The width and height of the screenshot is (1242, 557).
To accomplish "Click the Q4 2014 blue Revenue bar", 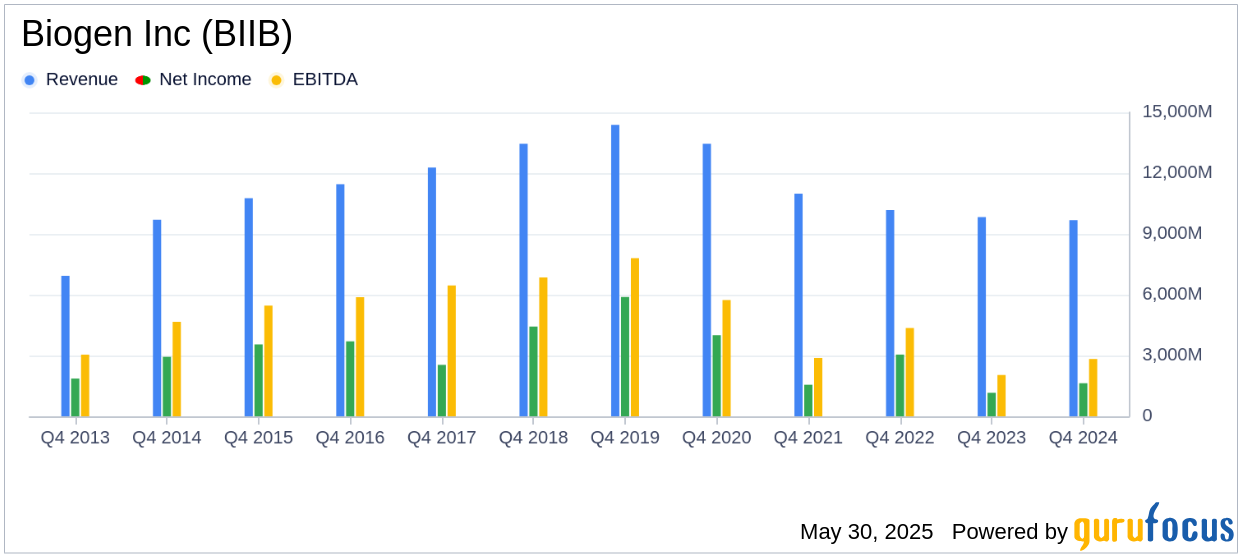I will [x=157, y=318].
